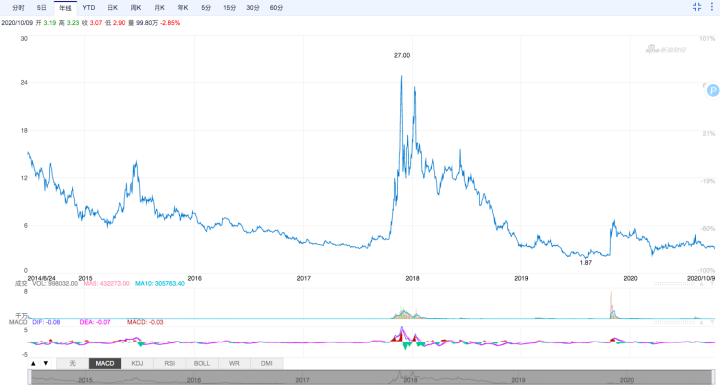Switch to 周K weekly candlestick tab
Viewport: 720px width, 387px height.
tap(136, 8)
